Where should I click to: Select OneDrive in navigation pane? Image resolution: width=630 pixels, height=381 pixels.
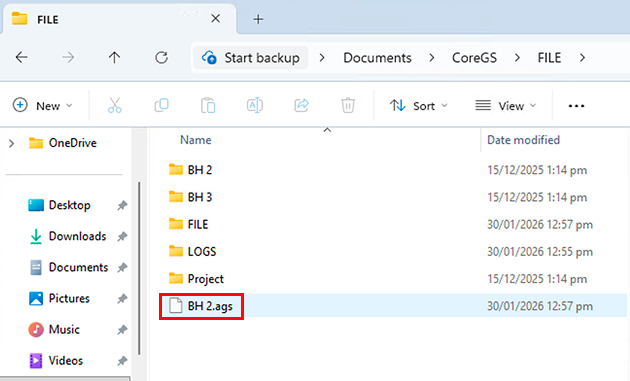(x=63, y=143)
